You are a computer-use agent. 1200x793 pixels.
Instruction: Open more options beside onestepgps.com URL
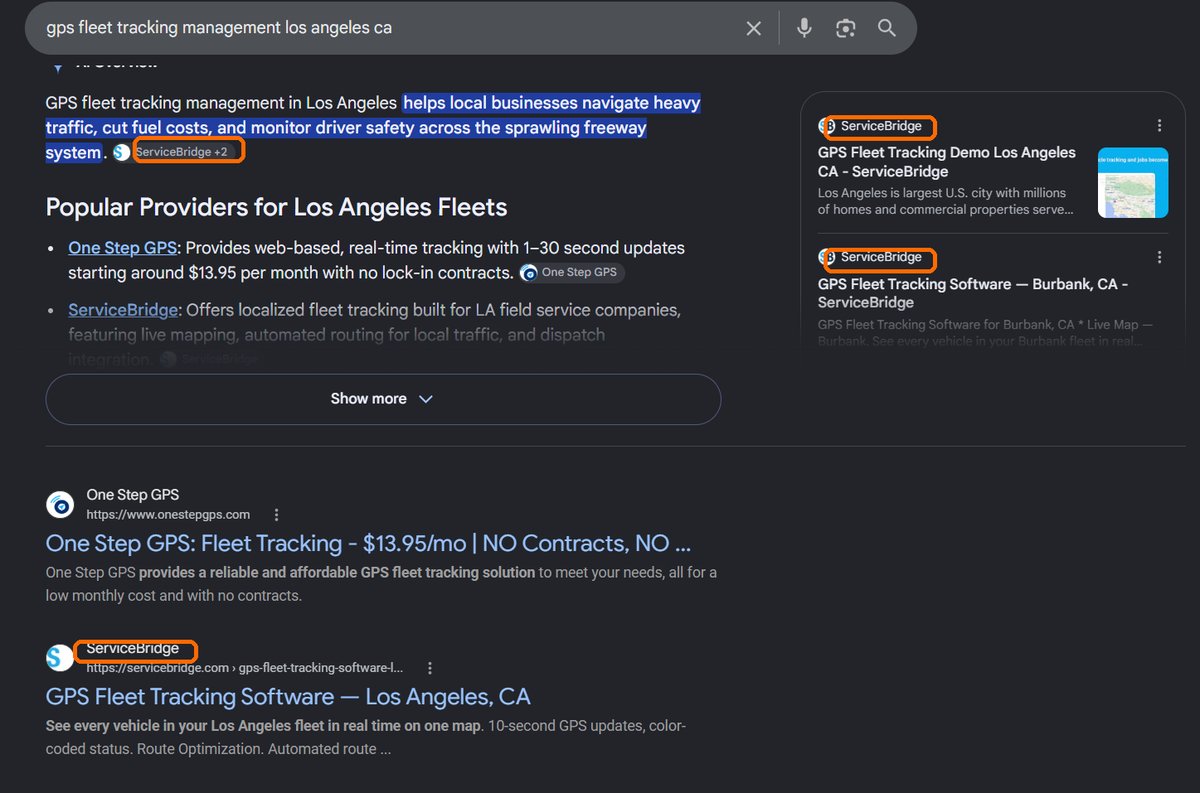(277, 515)
